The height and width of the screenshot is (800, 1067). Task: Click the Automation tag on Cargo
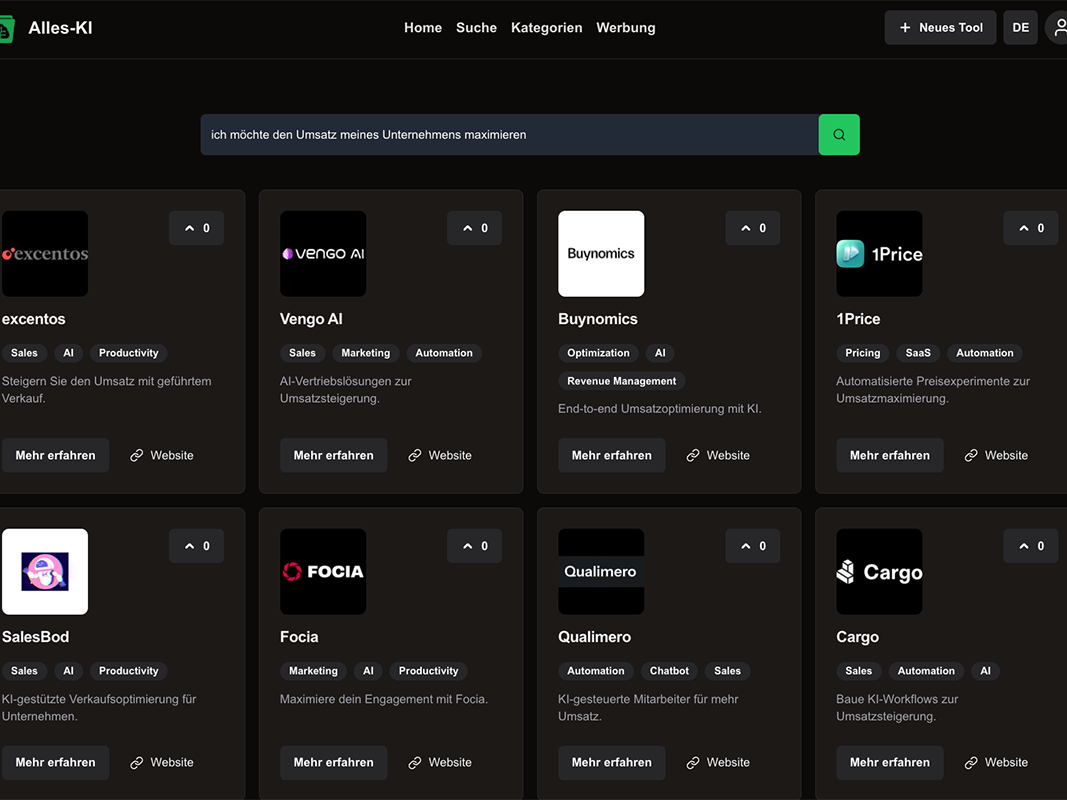tap(925, 671)
